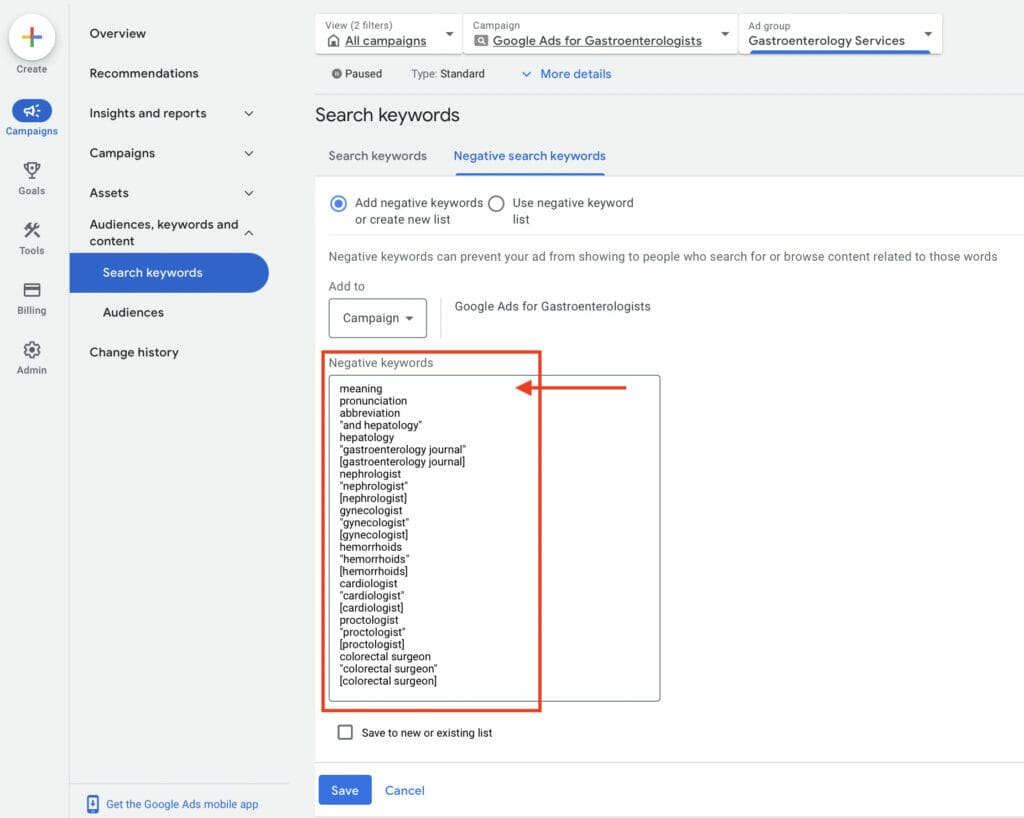The height and width of the screenshot is (818, 1024).
Task: Expand the Campaigns nav section
Action: coord(249,153)
